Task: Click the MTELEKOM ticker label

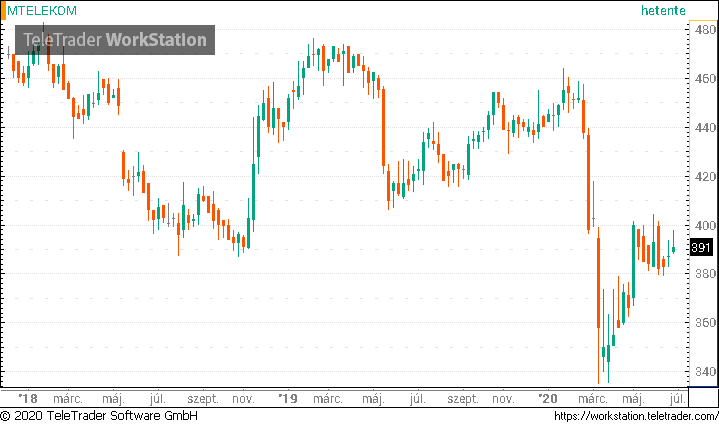Action: (42, 11)
